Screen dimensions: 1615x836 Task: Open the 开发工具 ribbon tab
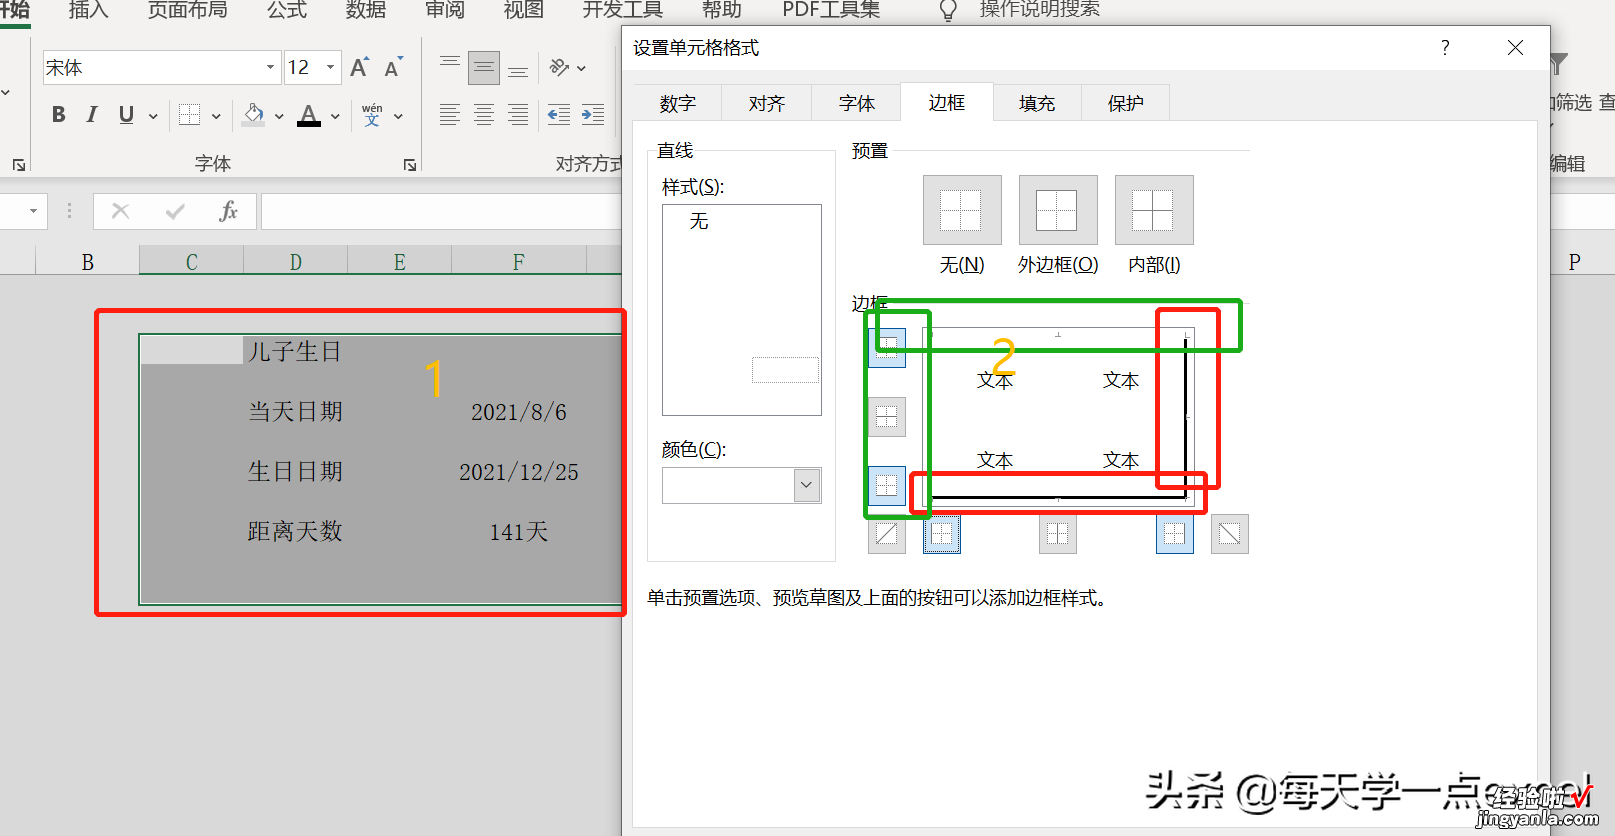(623, 10)
